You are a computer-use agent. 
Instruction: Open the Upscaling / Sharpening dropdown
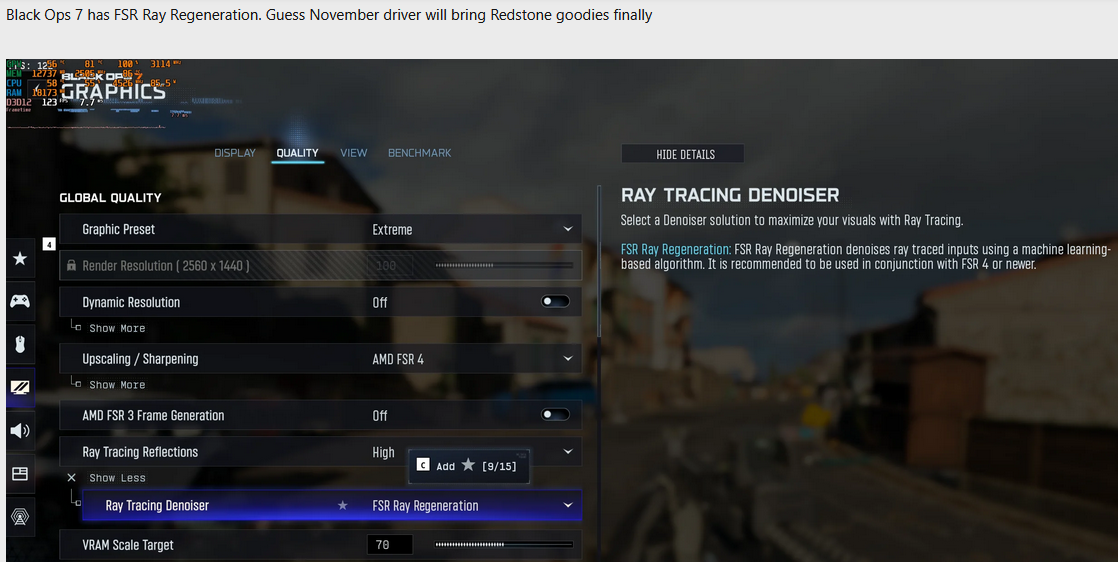tap(320, 359)
